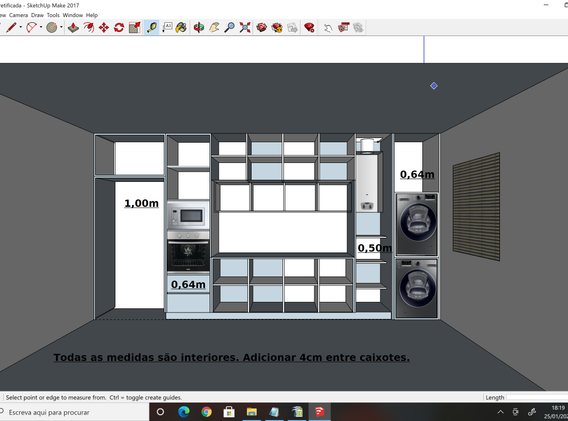Select the Orbit camera tool
This screenshot has height=421, width=568.
tap(199, 28)
